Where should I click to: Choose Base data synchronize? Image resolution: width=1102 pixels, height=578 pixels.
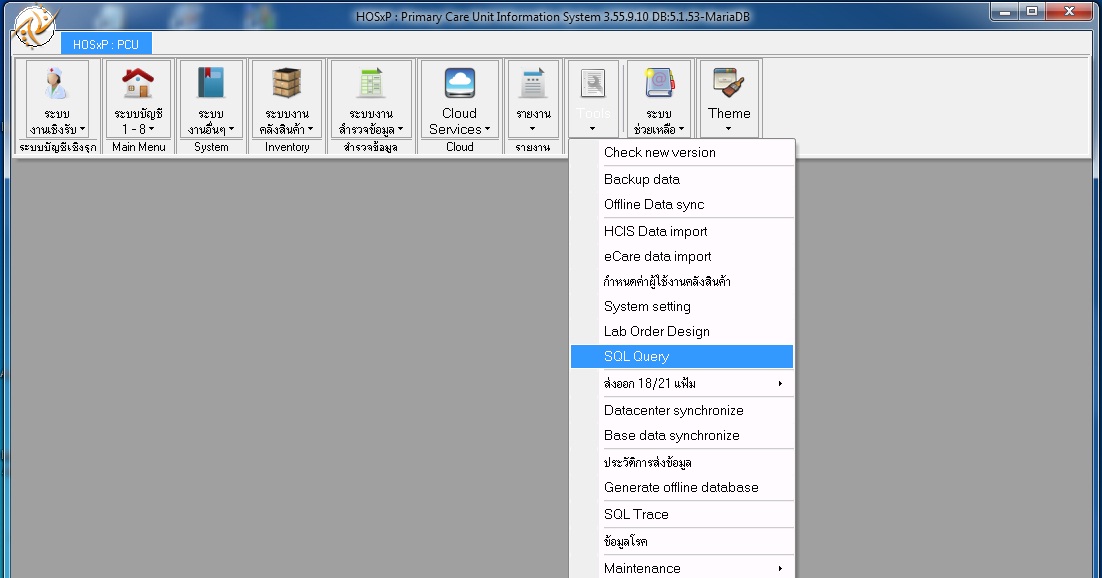point(682,435)
